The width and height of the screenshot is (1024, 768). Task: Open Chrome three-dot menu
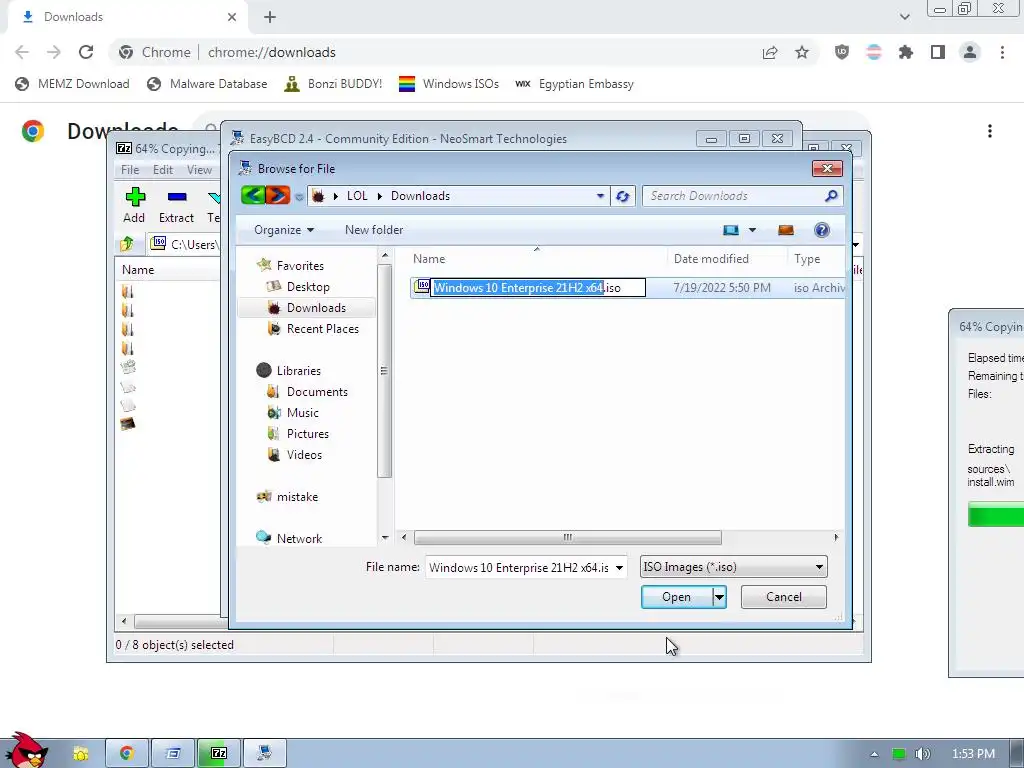(x=1002, y=52)
